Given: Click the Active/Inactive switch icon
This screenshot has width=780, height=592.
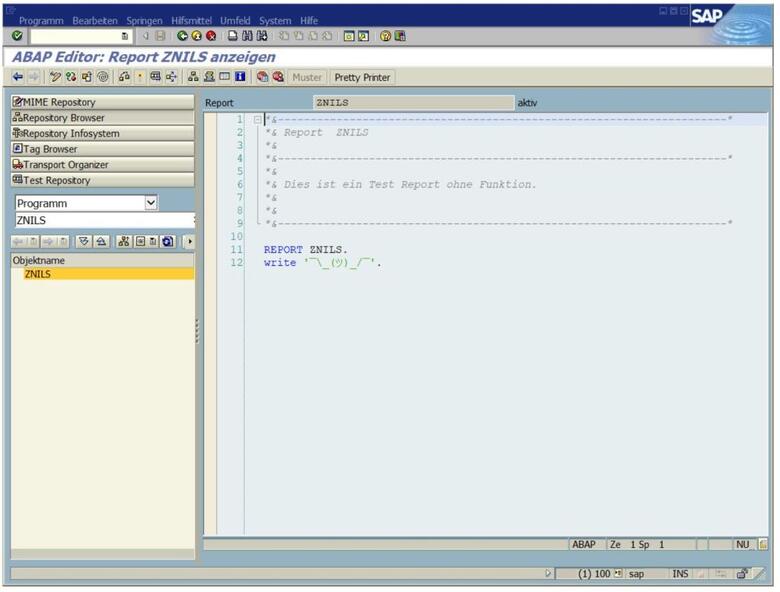Looking at the screenshot, I should [71, 77].
